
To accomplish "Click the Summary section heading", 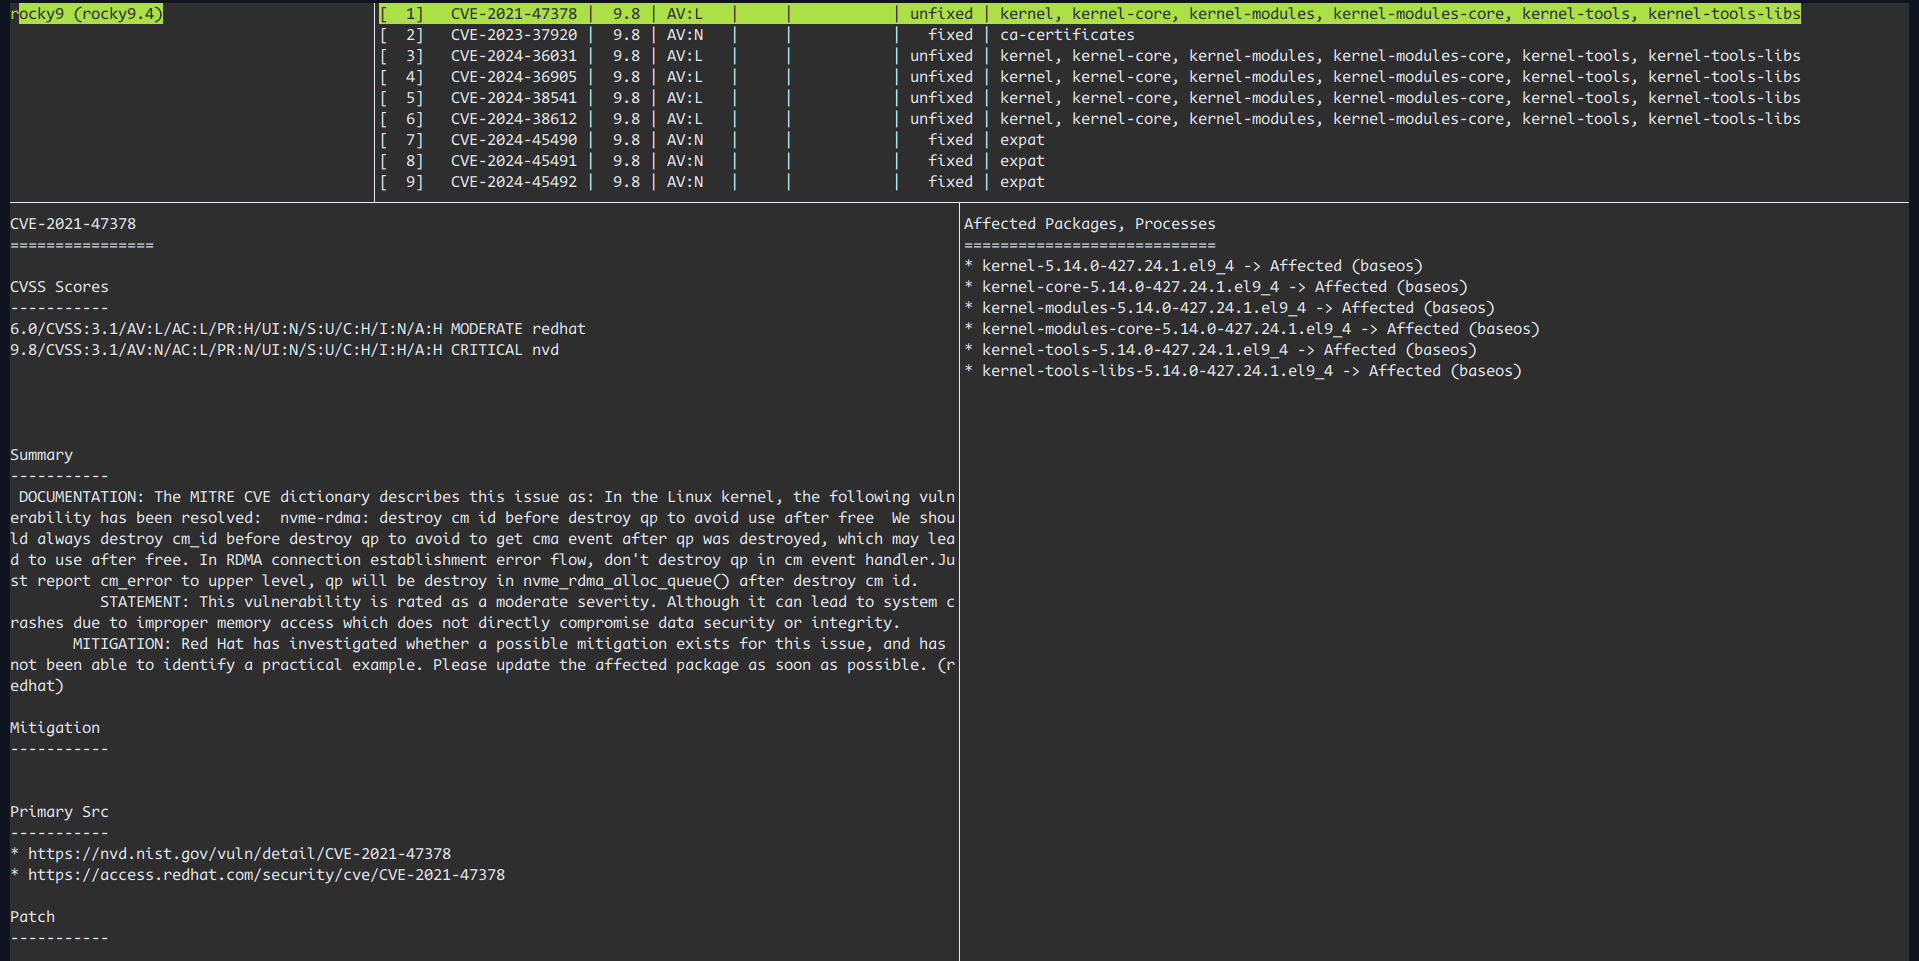I will coord(40,454).
